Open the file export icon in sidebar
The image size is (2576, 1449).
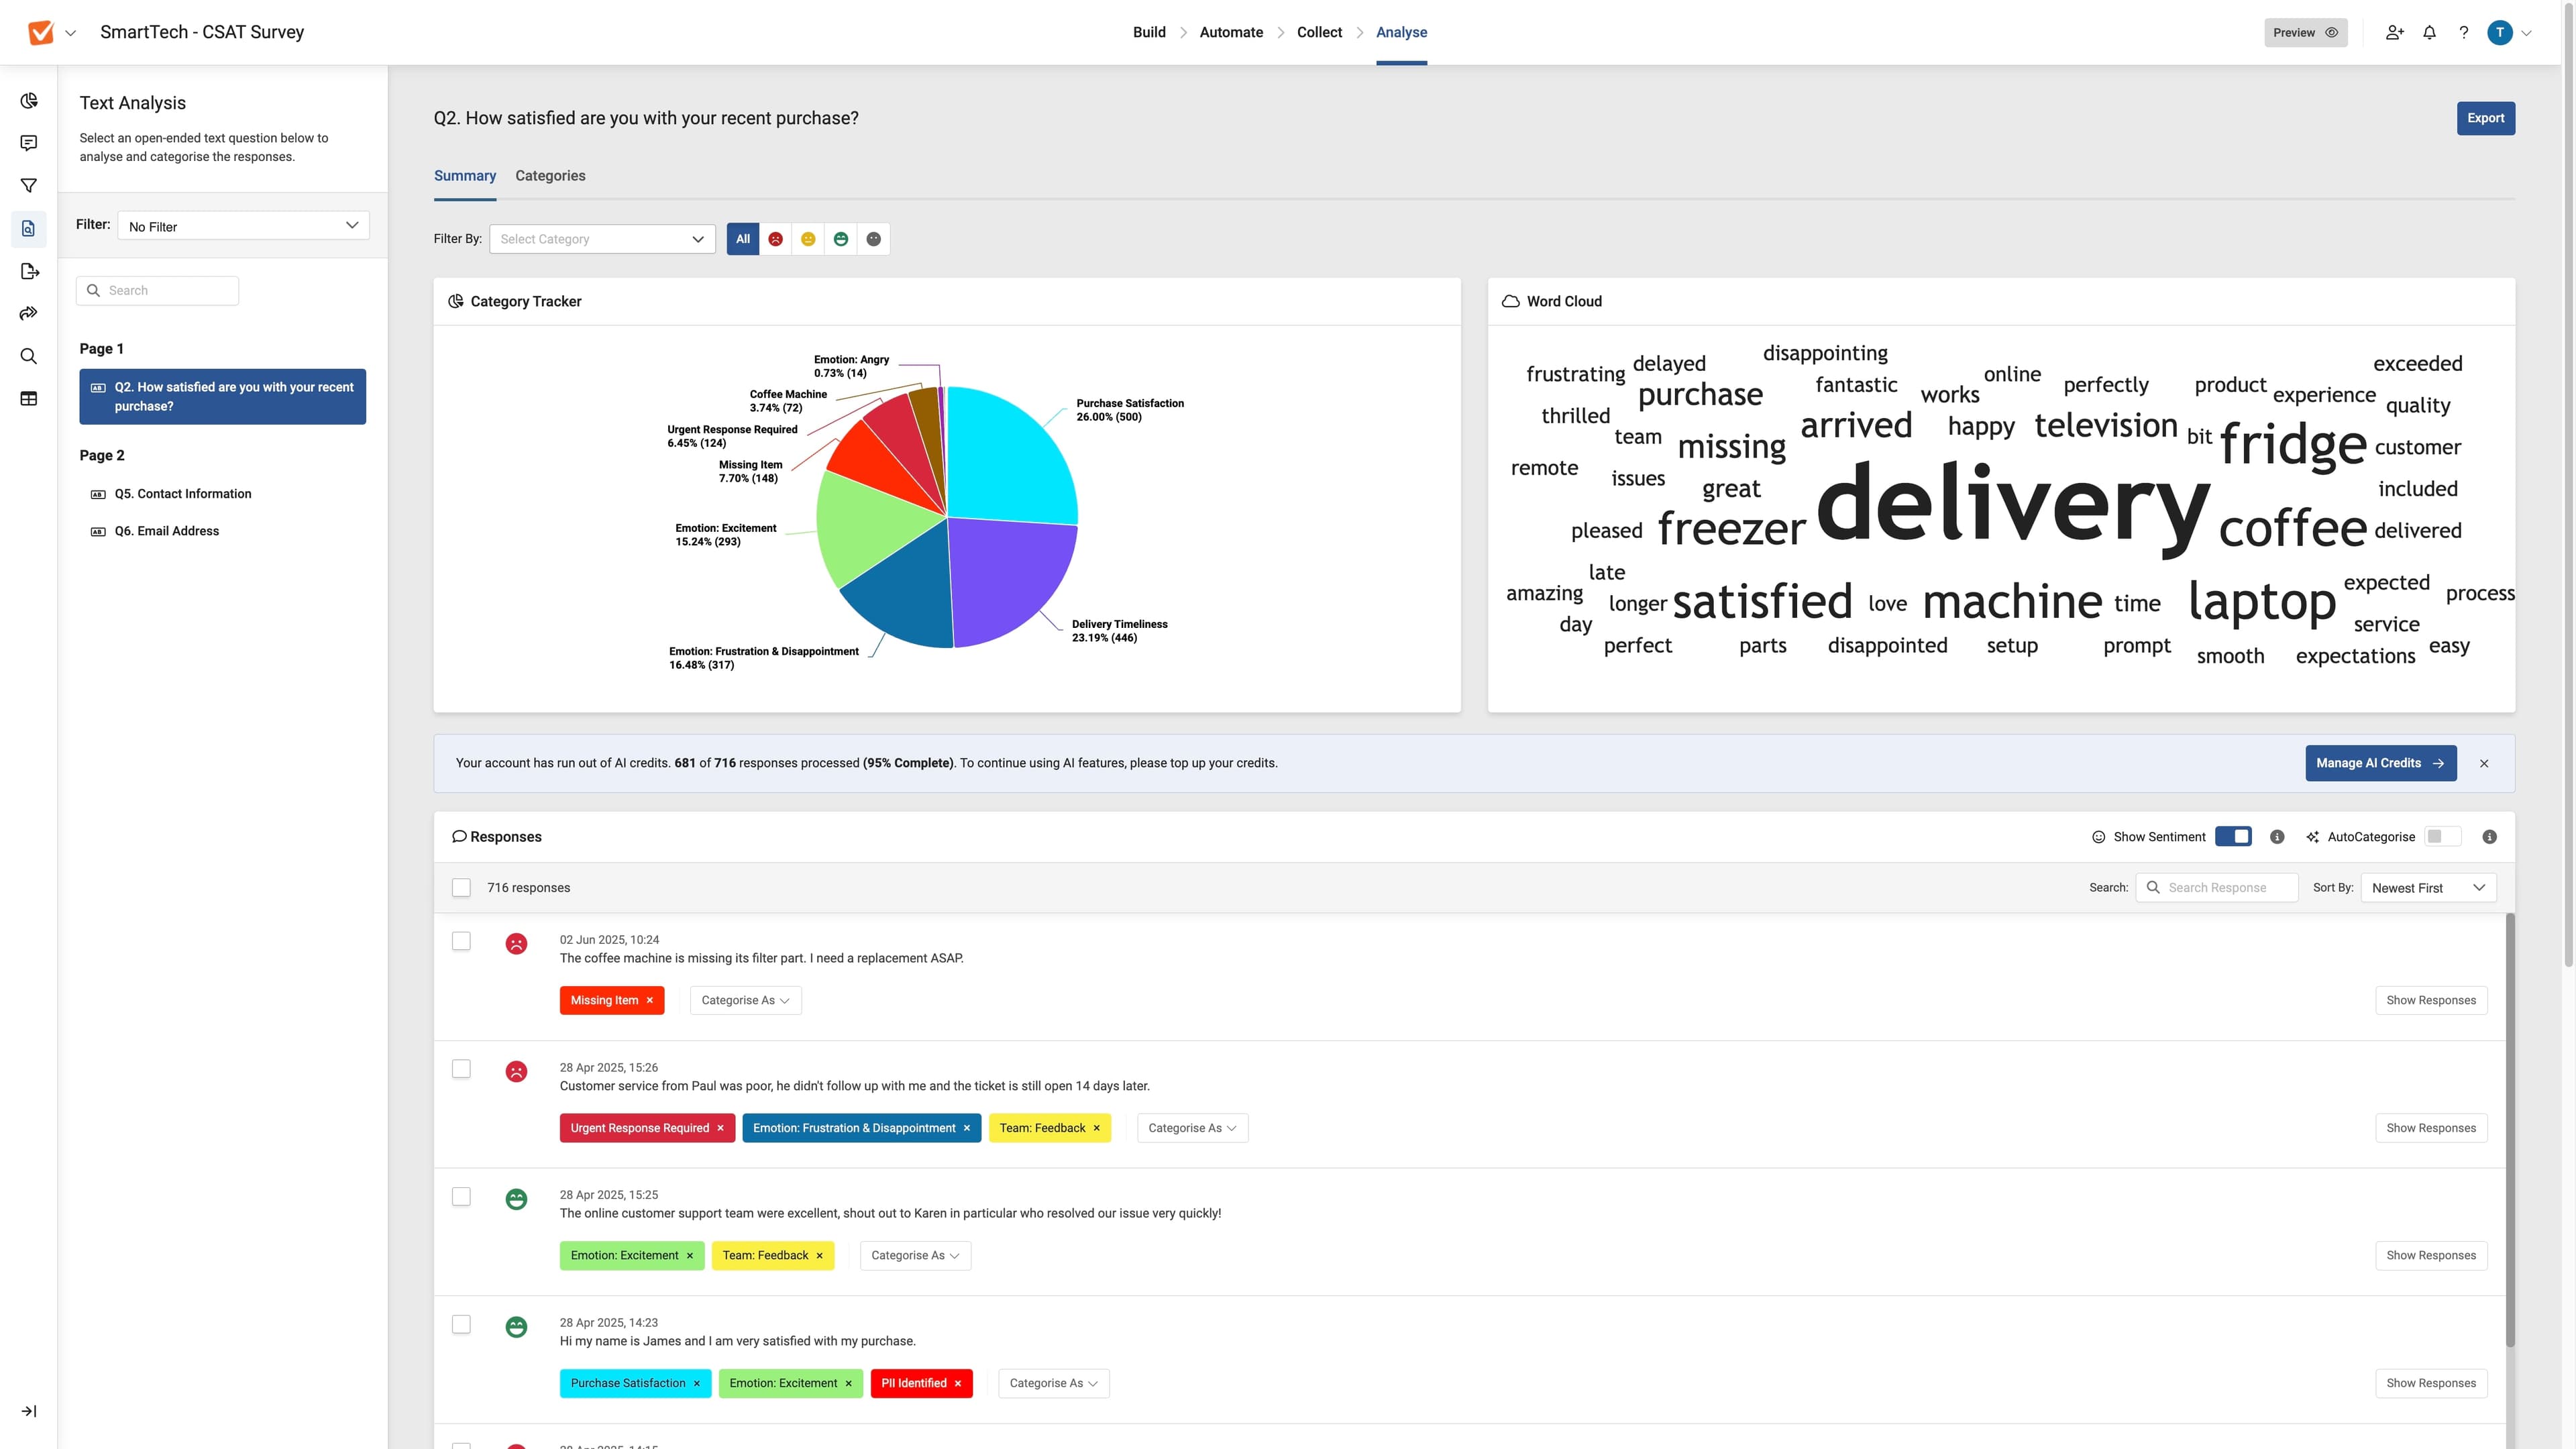coord(29,271)
